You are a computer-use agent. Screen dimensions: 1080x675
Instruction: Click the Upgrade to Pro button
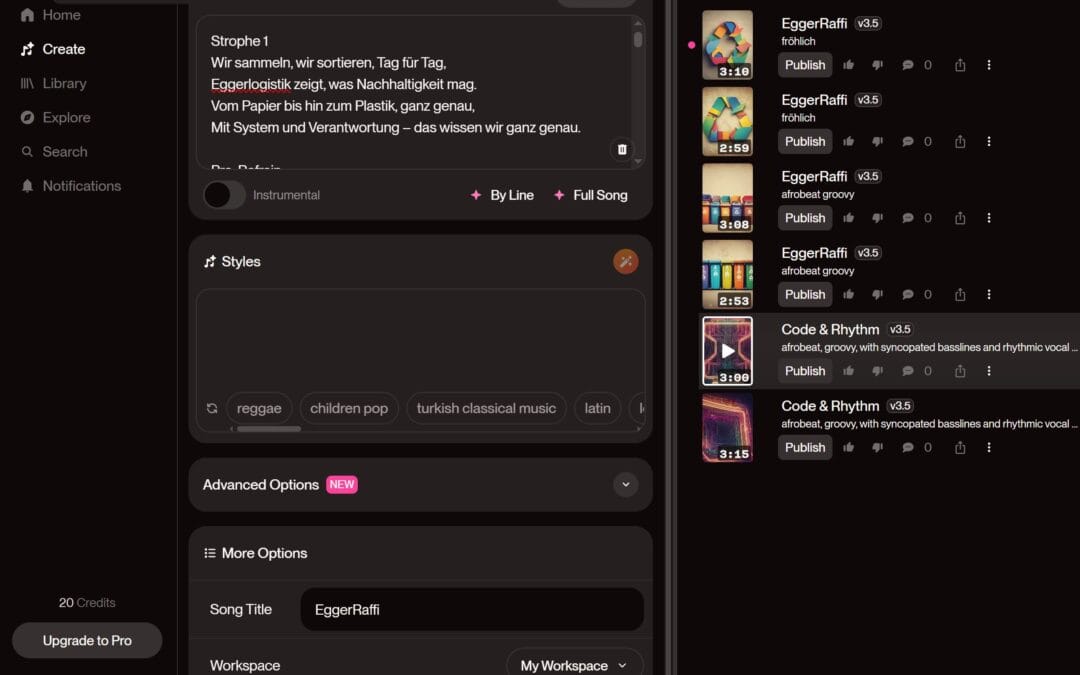pos(87,641)
